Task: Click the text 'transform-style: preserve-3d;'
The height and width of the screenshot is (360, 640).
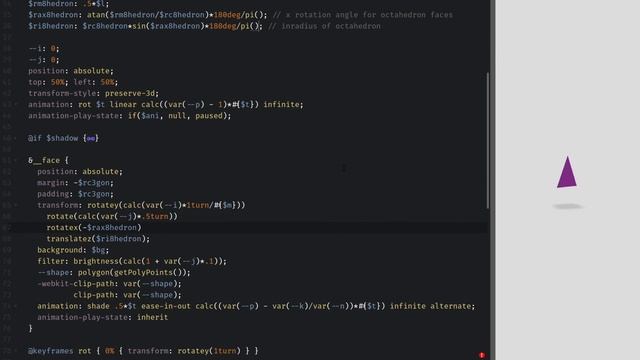Action: click(x=93, y=93)
